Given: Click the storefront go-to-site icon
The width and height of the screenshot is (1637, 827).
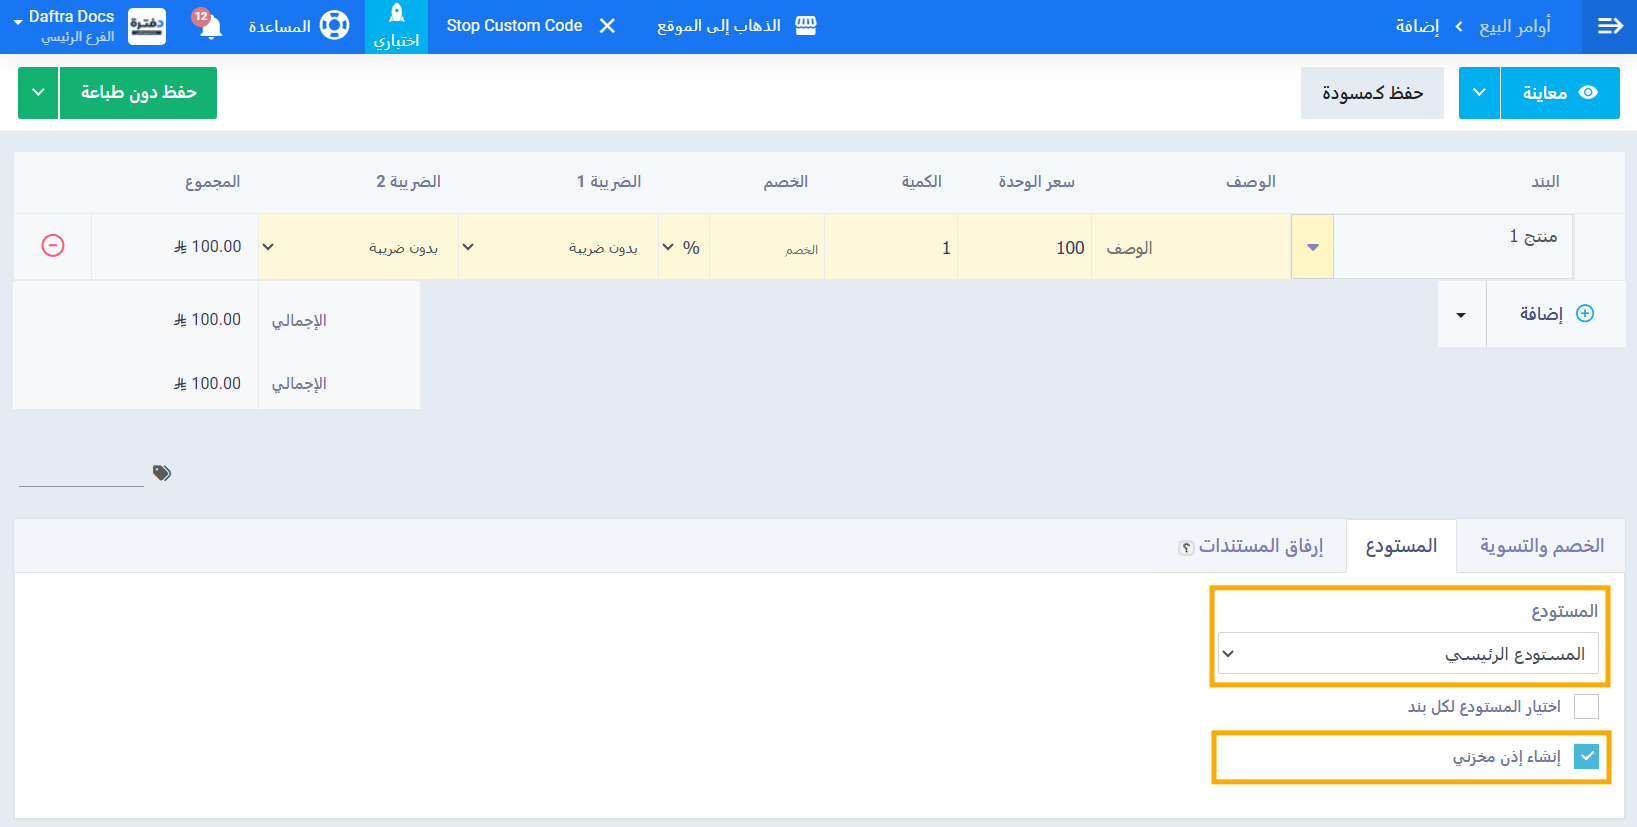Looking at the screenshot, I should tap(806, 26).
